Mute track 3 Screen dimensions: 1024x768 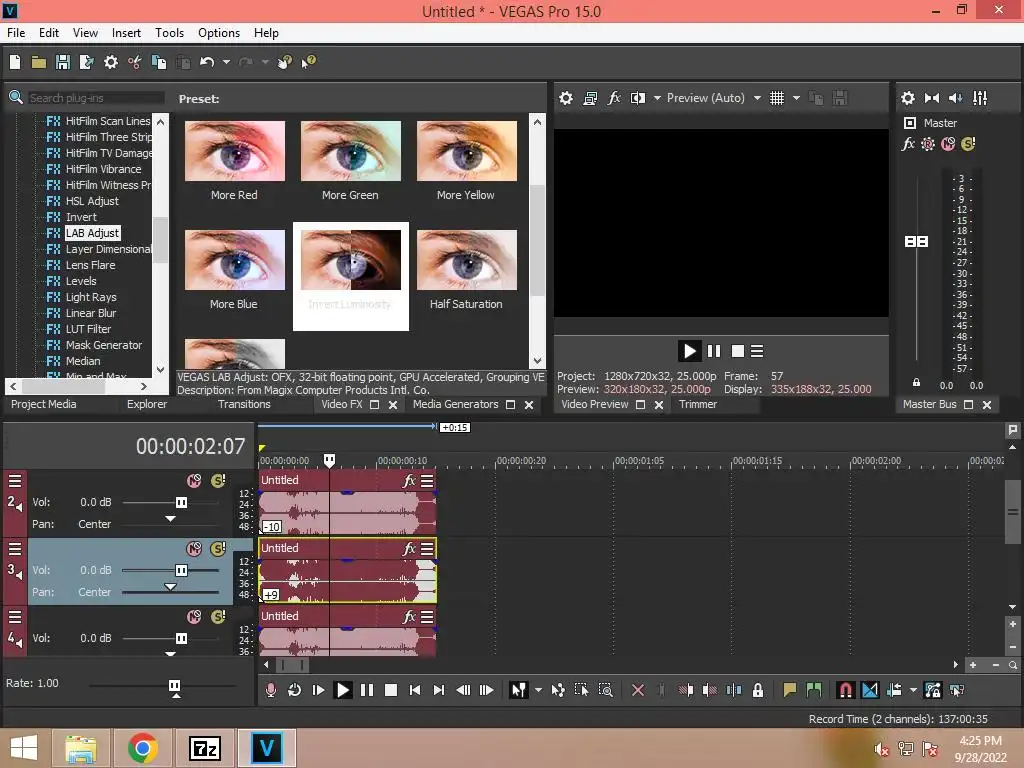pyautogui.click(x=194, y=549)
